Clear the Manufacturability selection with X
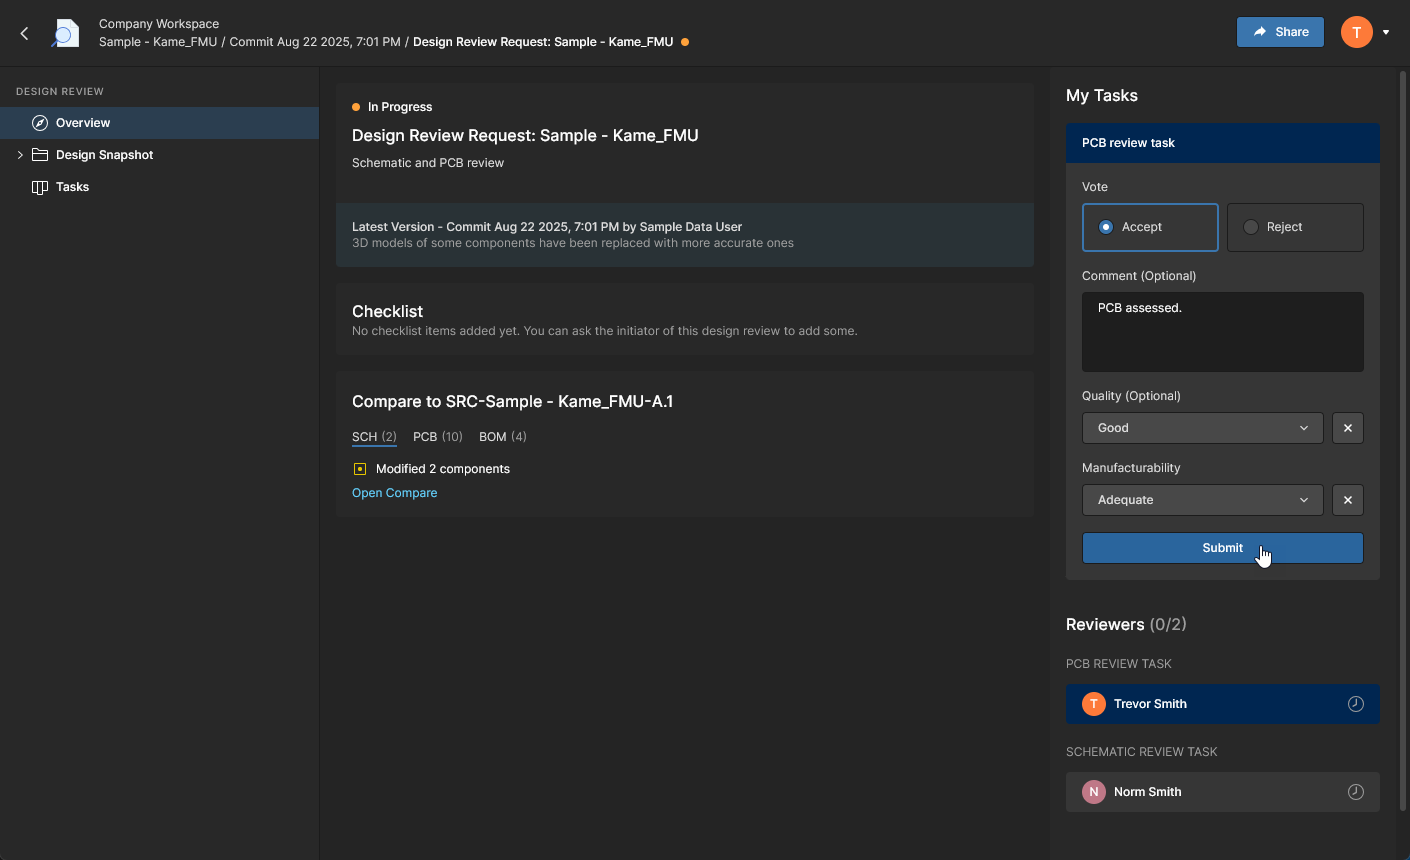Image resolution: width=1410 pixels, height=860 pixels. [x=1347, y=500]
